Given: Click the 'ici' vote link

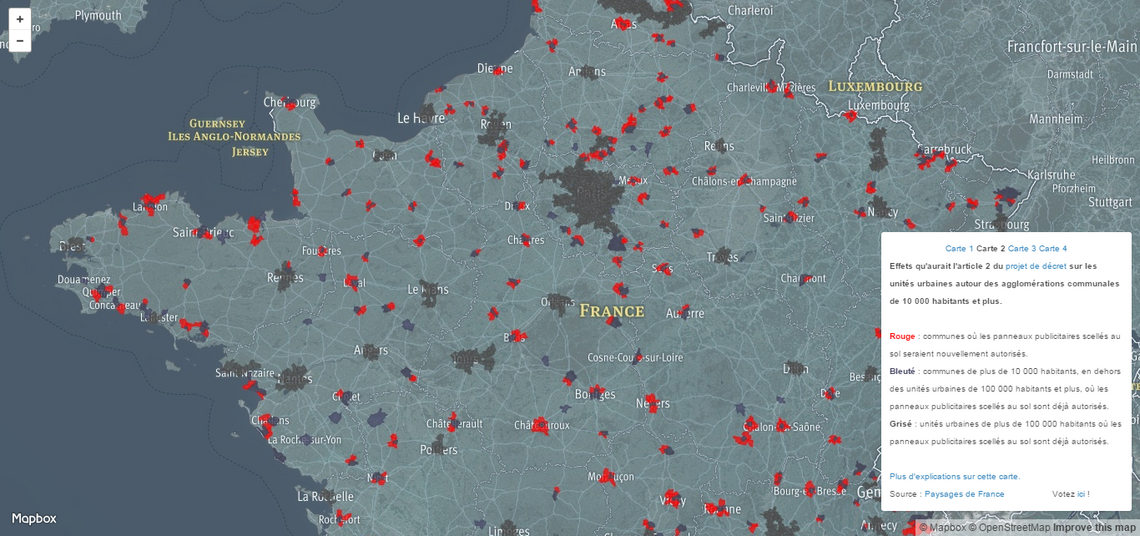Looking at the screenshot, I should 1081,494.
